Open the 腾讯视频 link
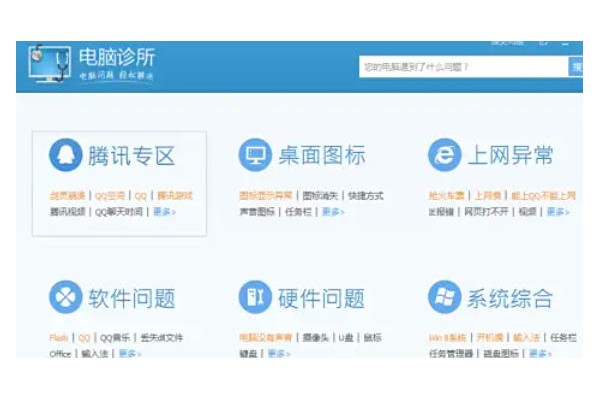Screen dimensions: 600x400 [67, 212]
